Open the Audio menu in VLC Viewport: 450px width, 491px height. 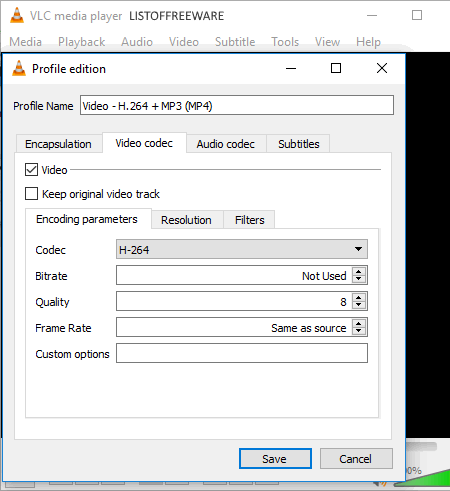(x=137, y=42)
